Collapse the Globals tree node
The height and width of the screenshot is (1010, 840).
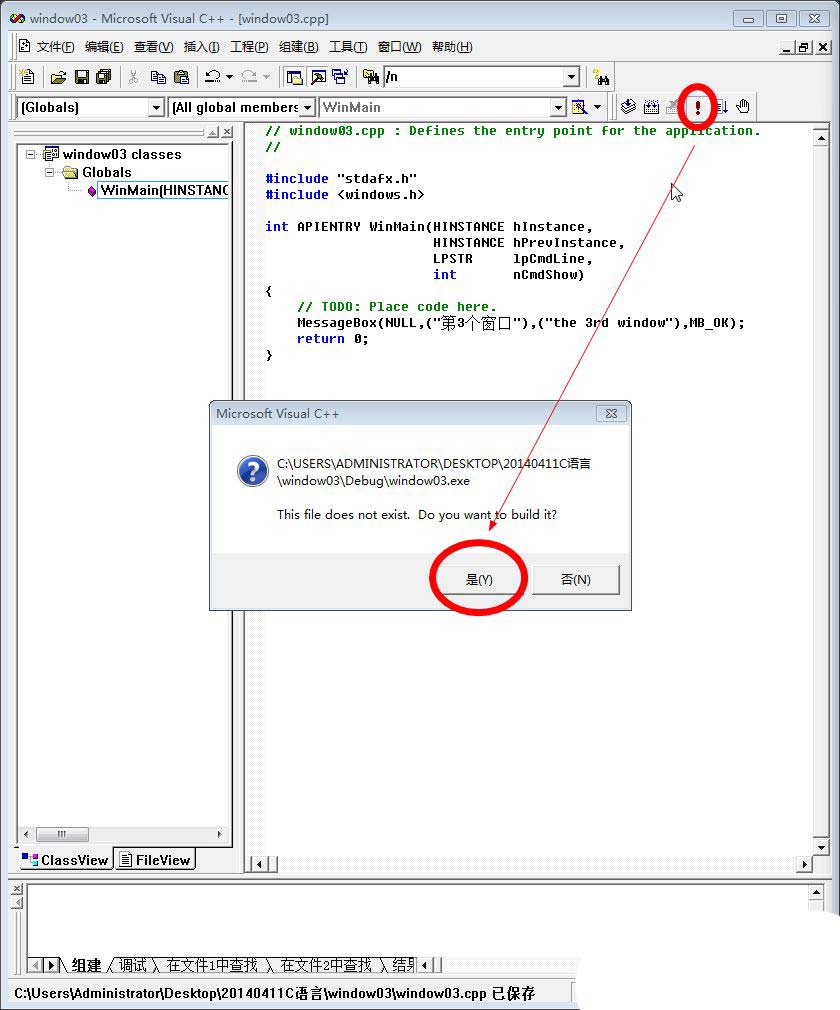[x=49, y=172]
